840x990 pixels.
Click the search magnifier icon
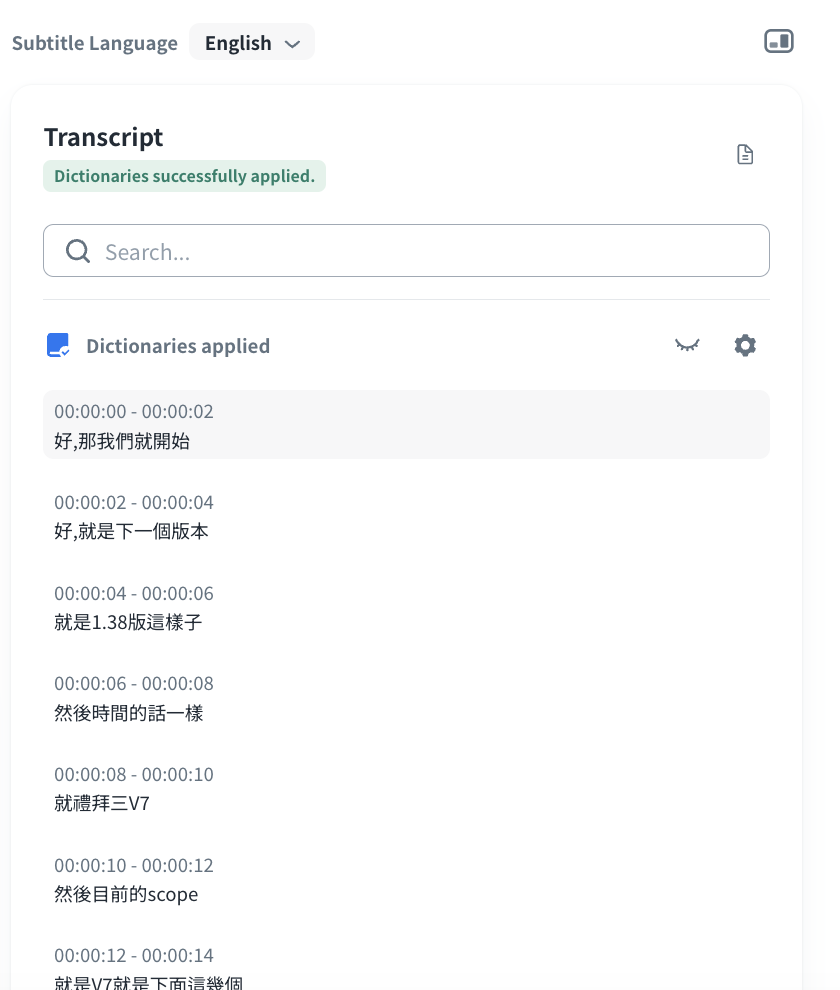tap(78, 251)
